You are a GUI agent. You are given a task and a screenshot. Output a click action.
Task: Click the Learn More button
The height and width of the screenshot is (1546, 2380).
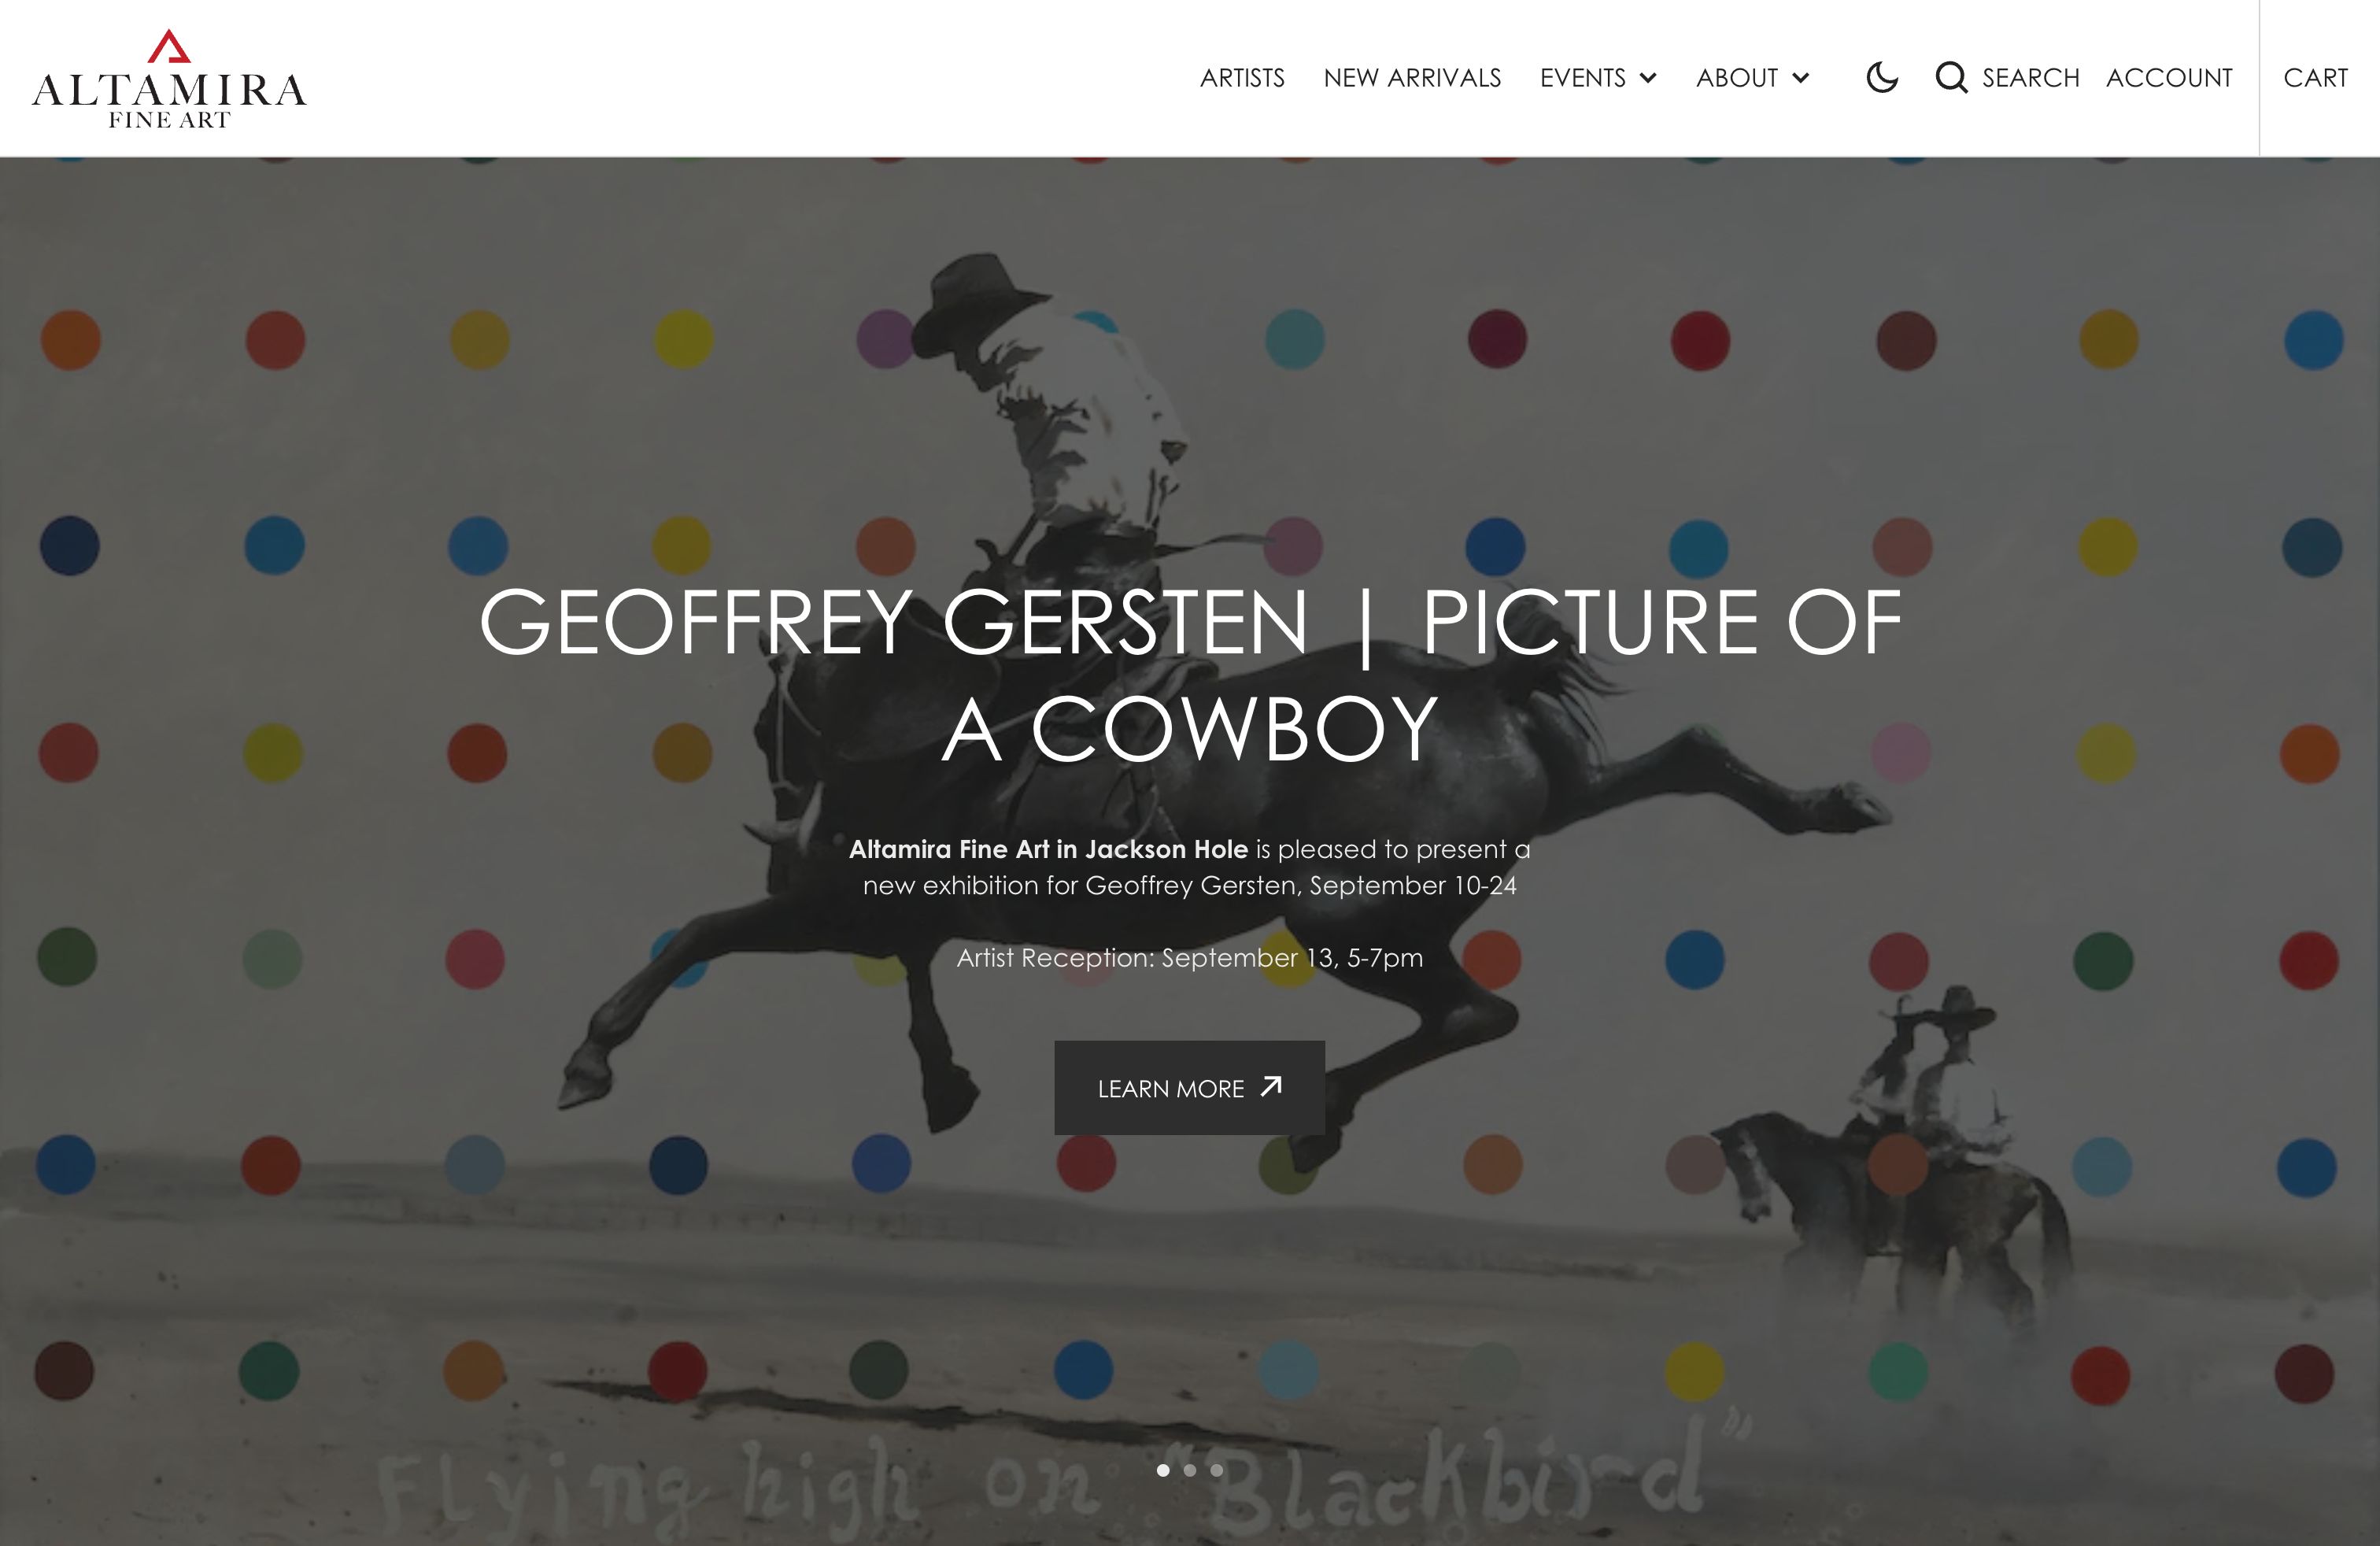click(x=1189, y=1088)
